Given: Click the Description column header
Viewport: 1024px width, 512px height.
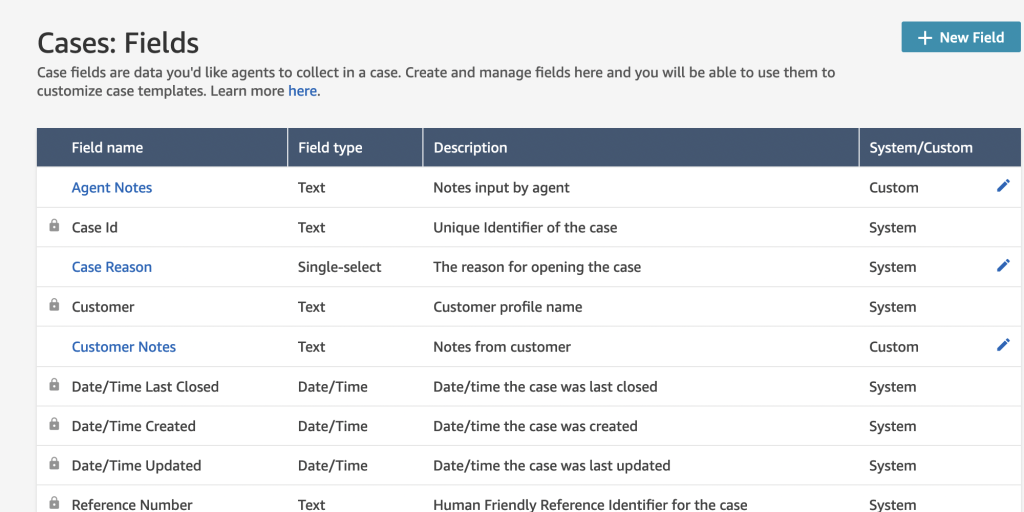Looking at the screenshot, I should pyautogui.click(x=470, y=148).
